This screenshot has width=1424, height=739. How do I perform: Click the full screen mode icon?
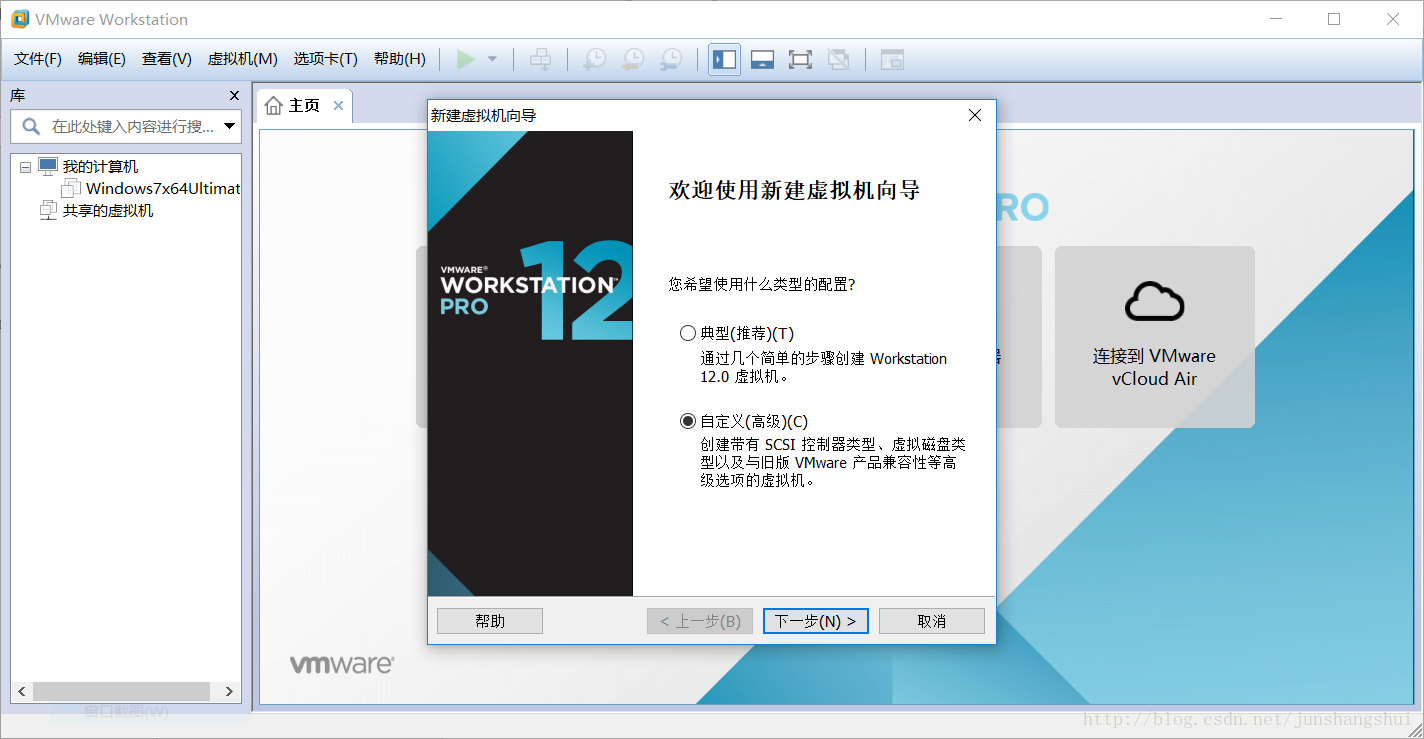(800, 60)
